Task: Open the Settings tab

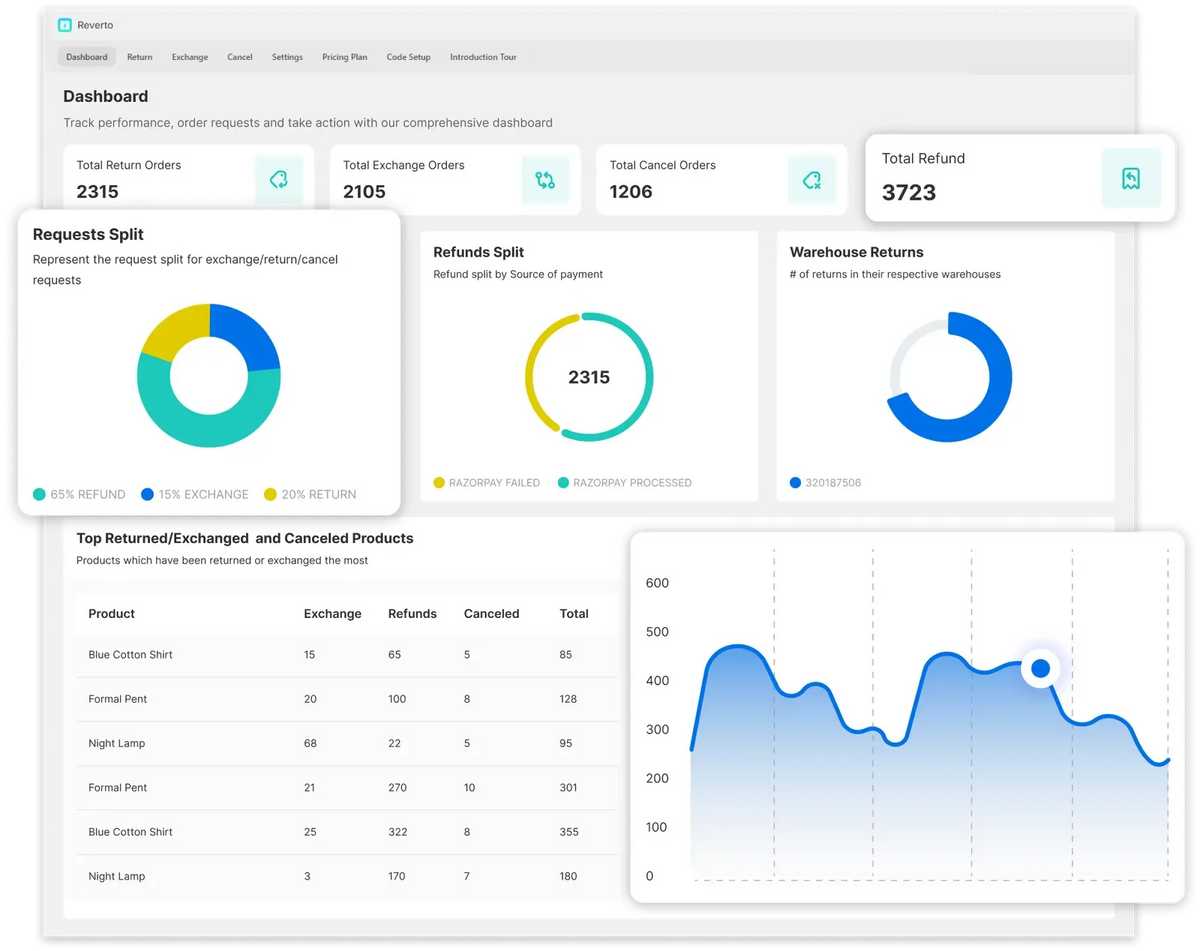Action: tap(287, 57)
